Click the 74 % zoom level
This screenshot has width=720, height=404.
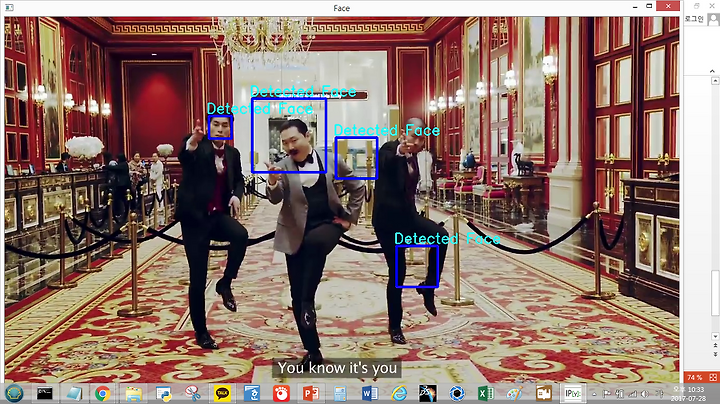tap(694, 377)
